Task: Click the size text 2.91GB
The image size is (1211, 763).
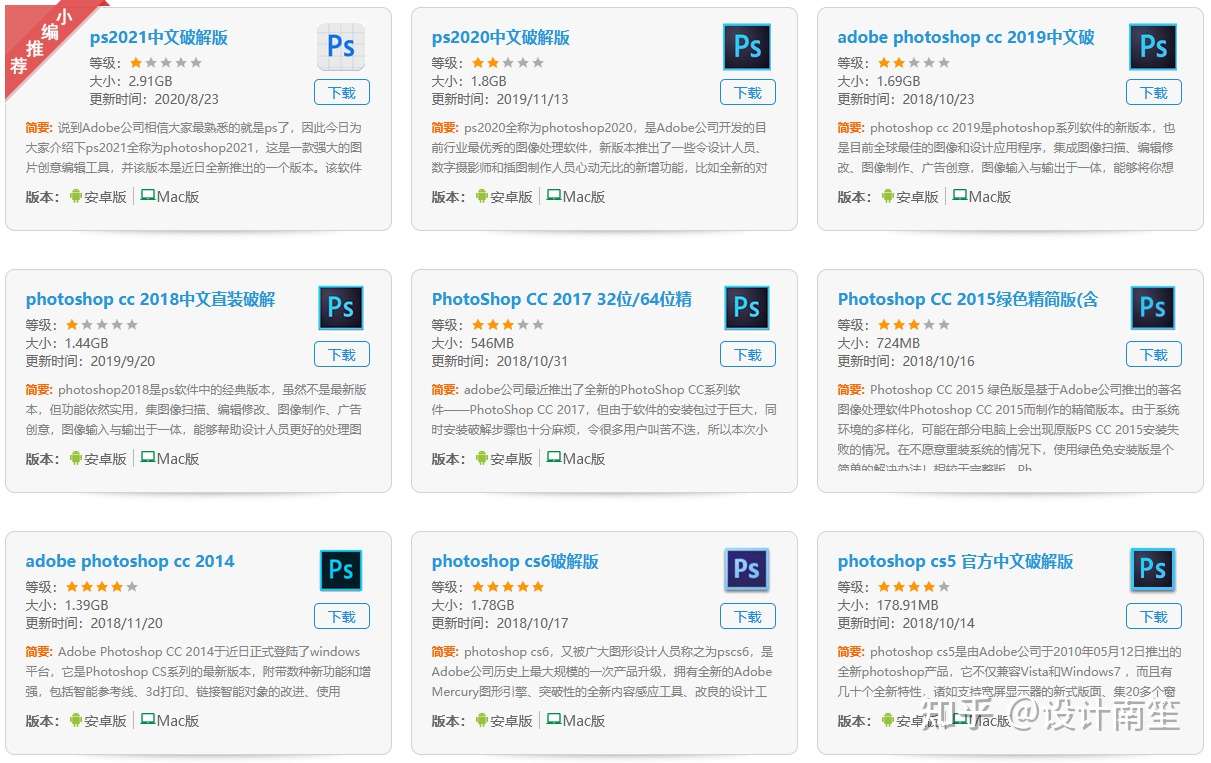Action: [149, 81]
